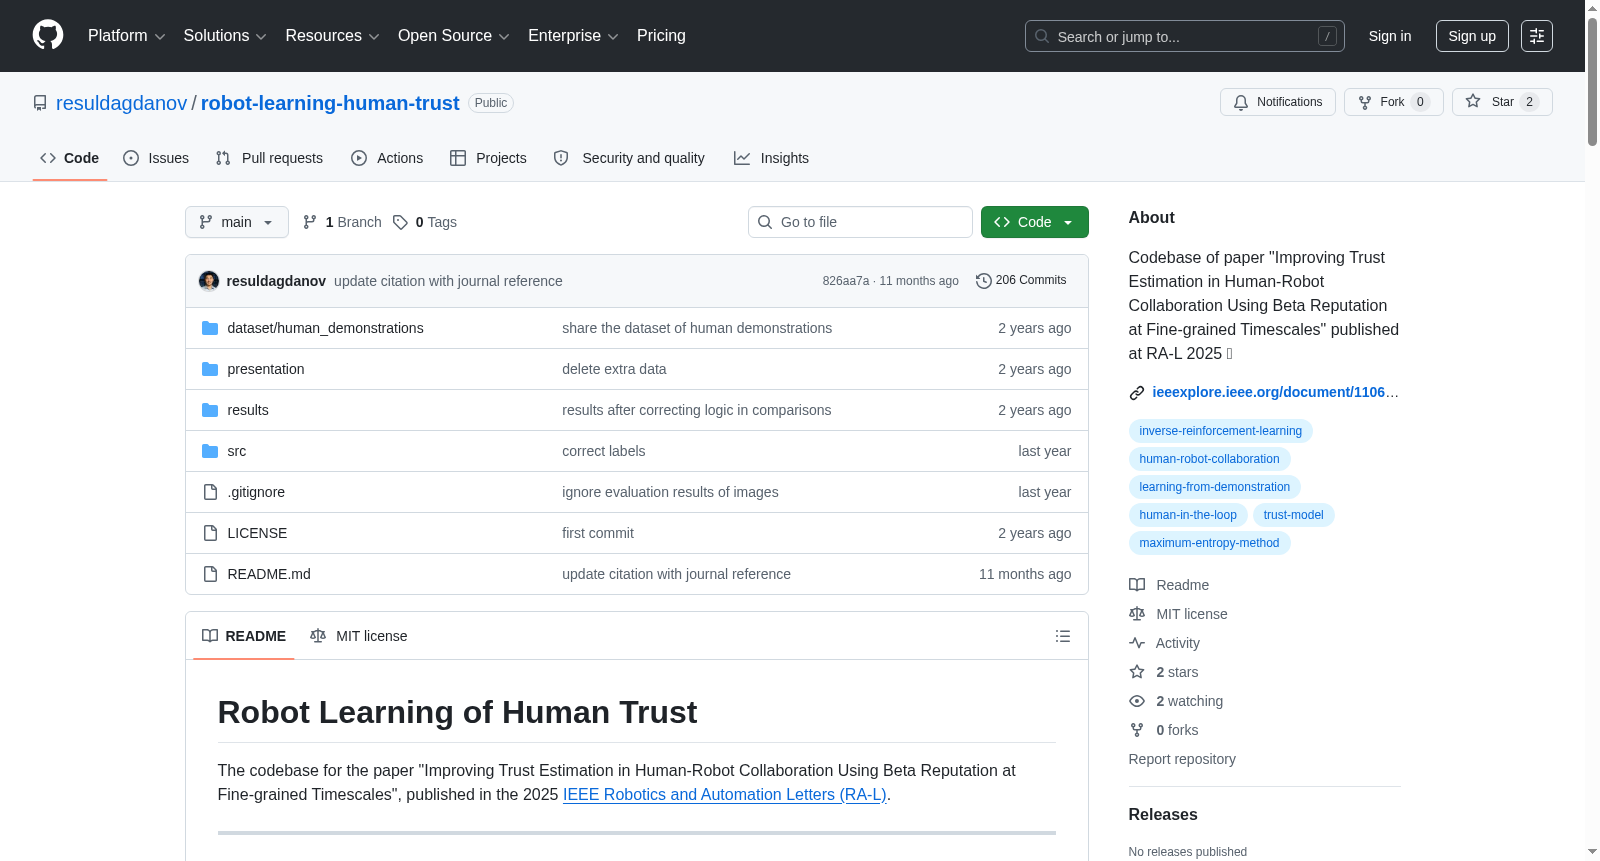
Task: View 206 Commits history
Action: pos(1021,280)
